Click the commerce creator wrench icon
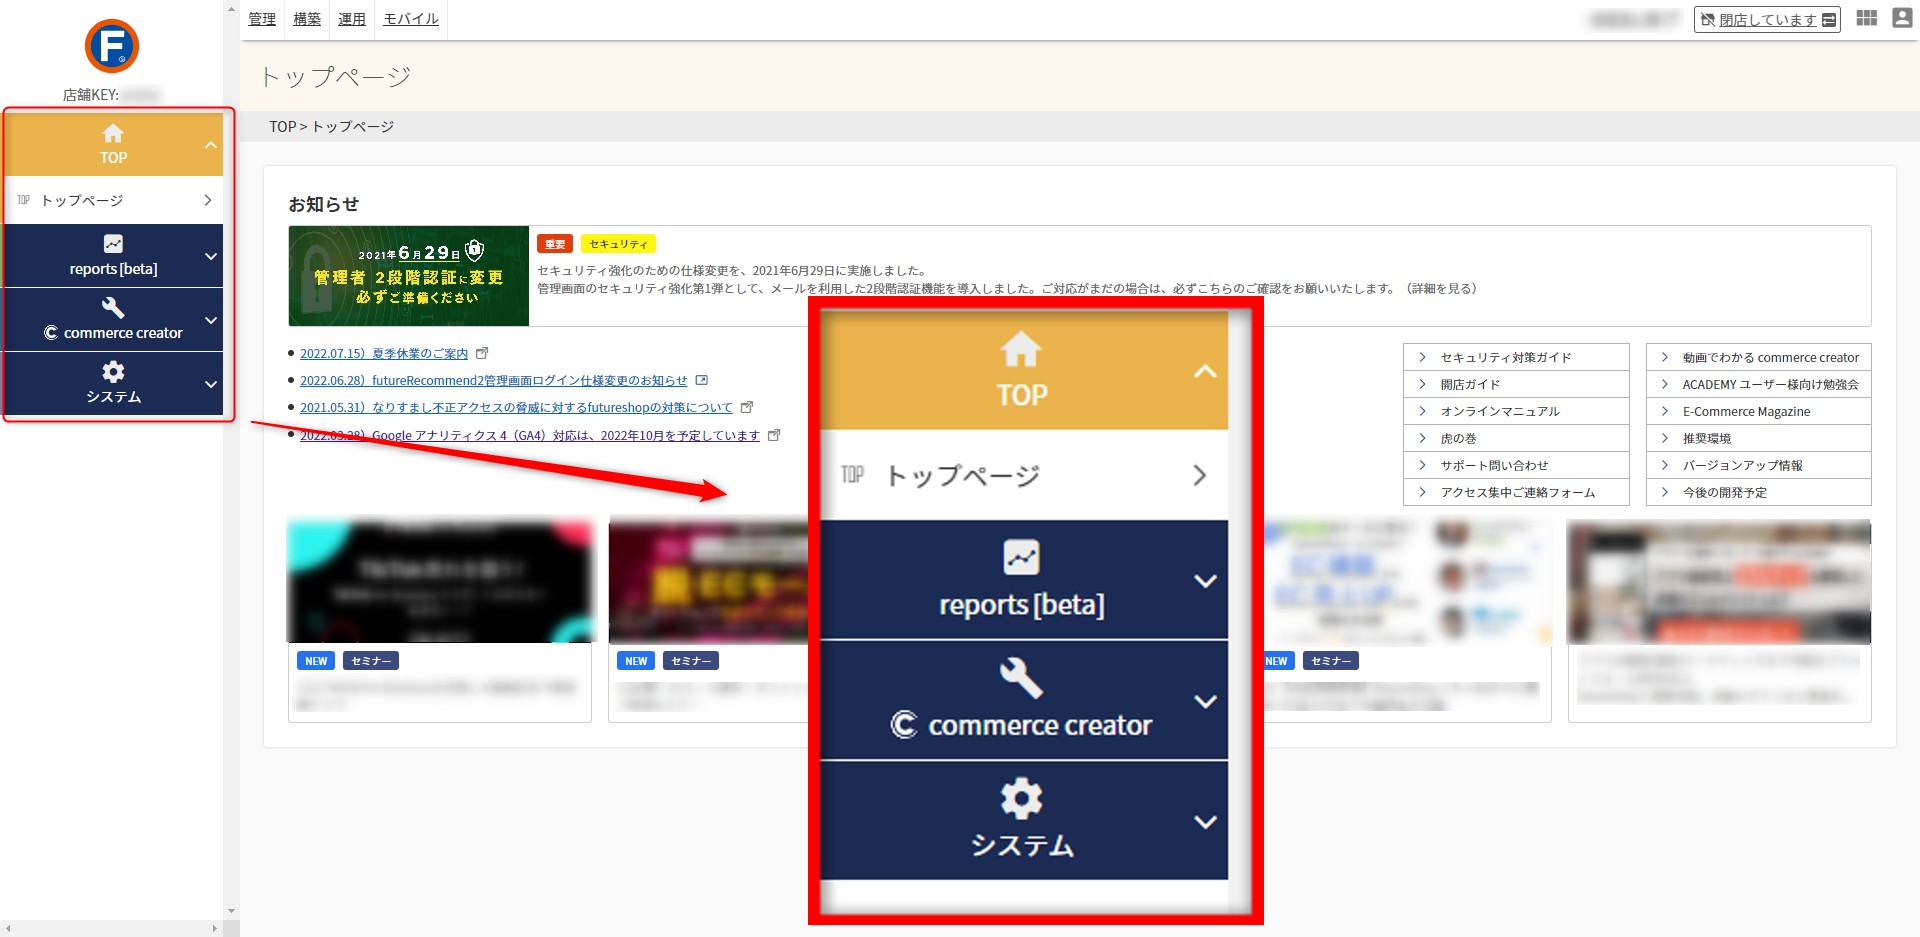 pyautogui.click(x=113, y=307)
